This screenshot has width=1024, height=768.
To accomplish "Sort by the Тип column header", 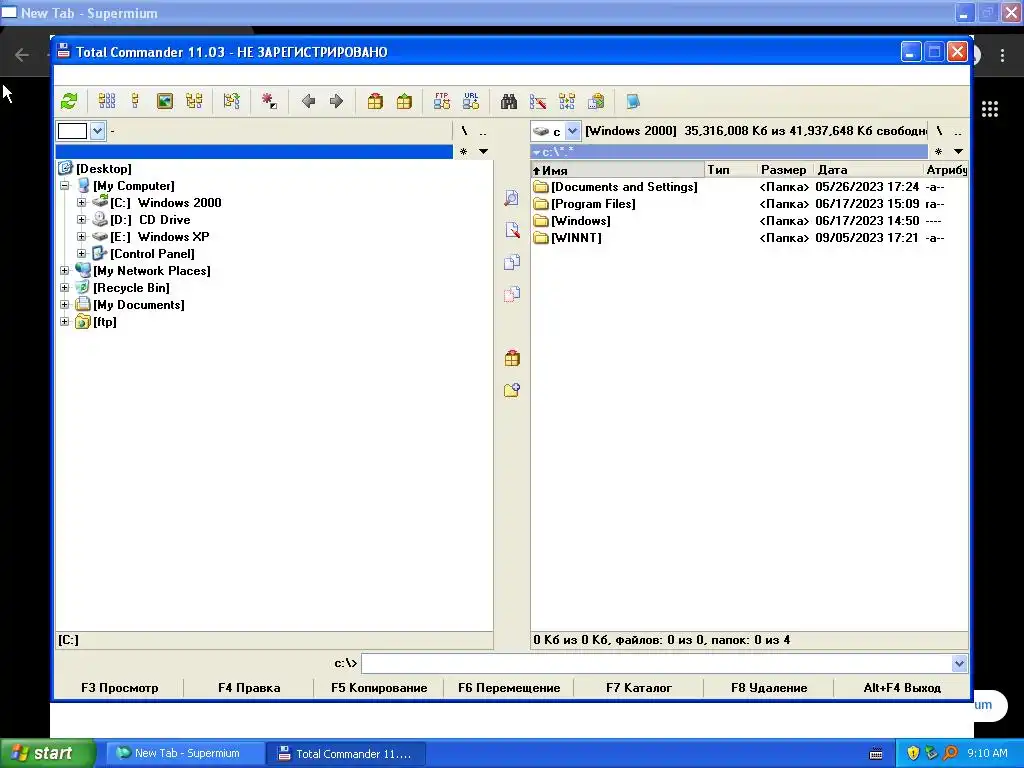I will [x=731, y=170].
